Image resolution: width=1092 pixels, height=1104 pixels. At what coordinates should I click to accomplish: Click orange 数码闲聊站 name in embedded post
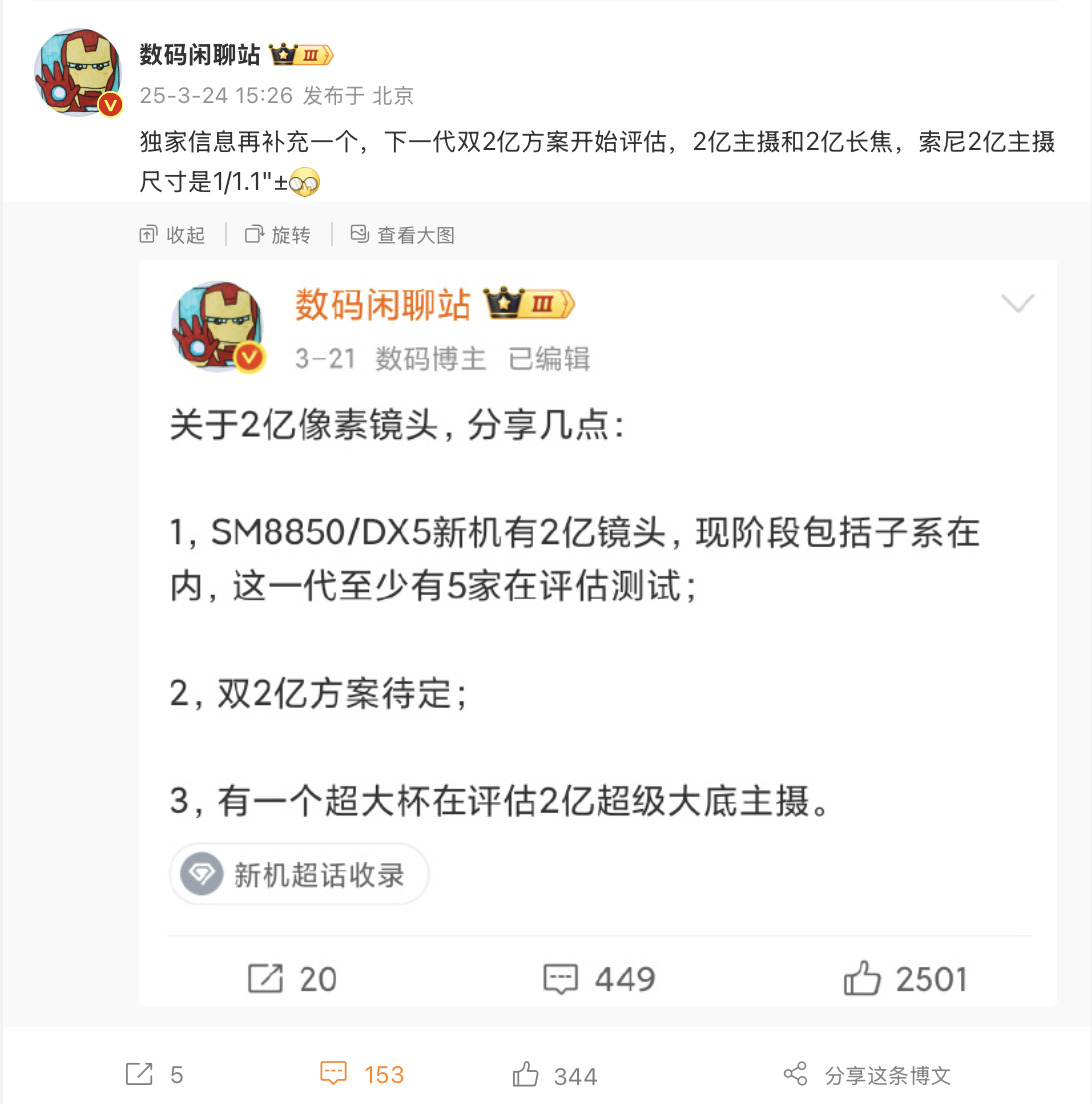click(382, 305)
